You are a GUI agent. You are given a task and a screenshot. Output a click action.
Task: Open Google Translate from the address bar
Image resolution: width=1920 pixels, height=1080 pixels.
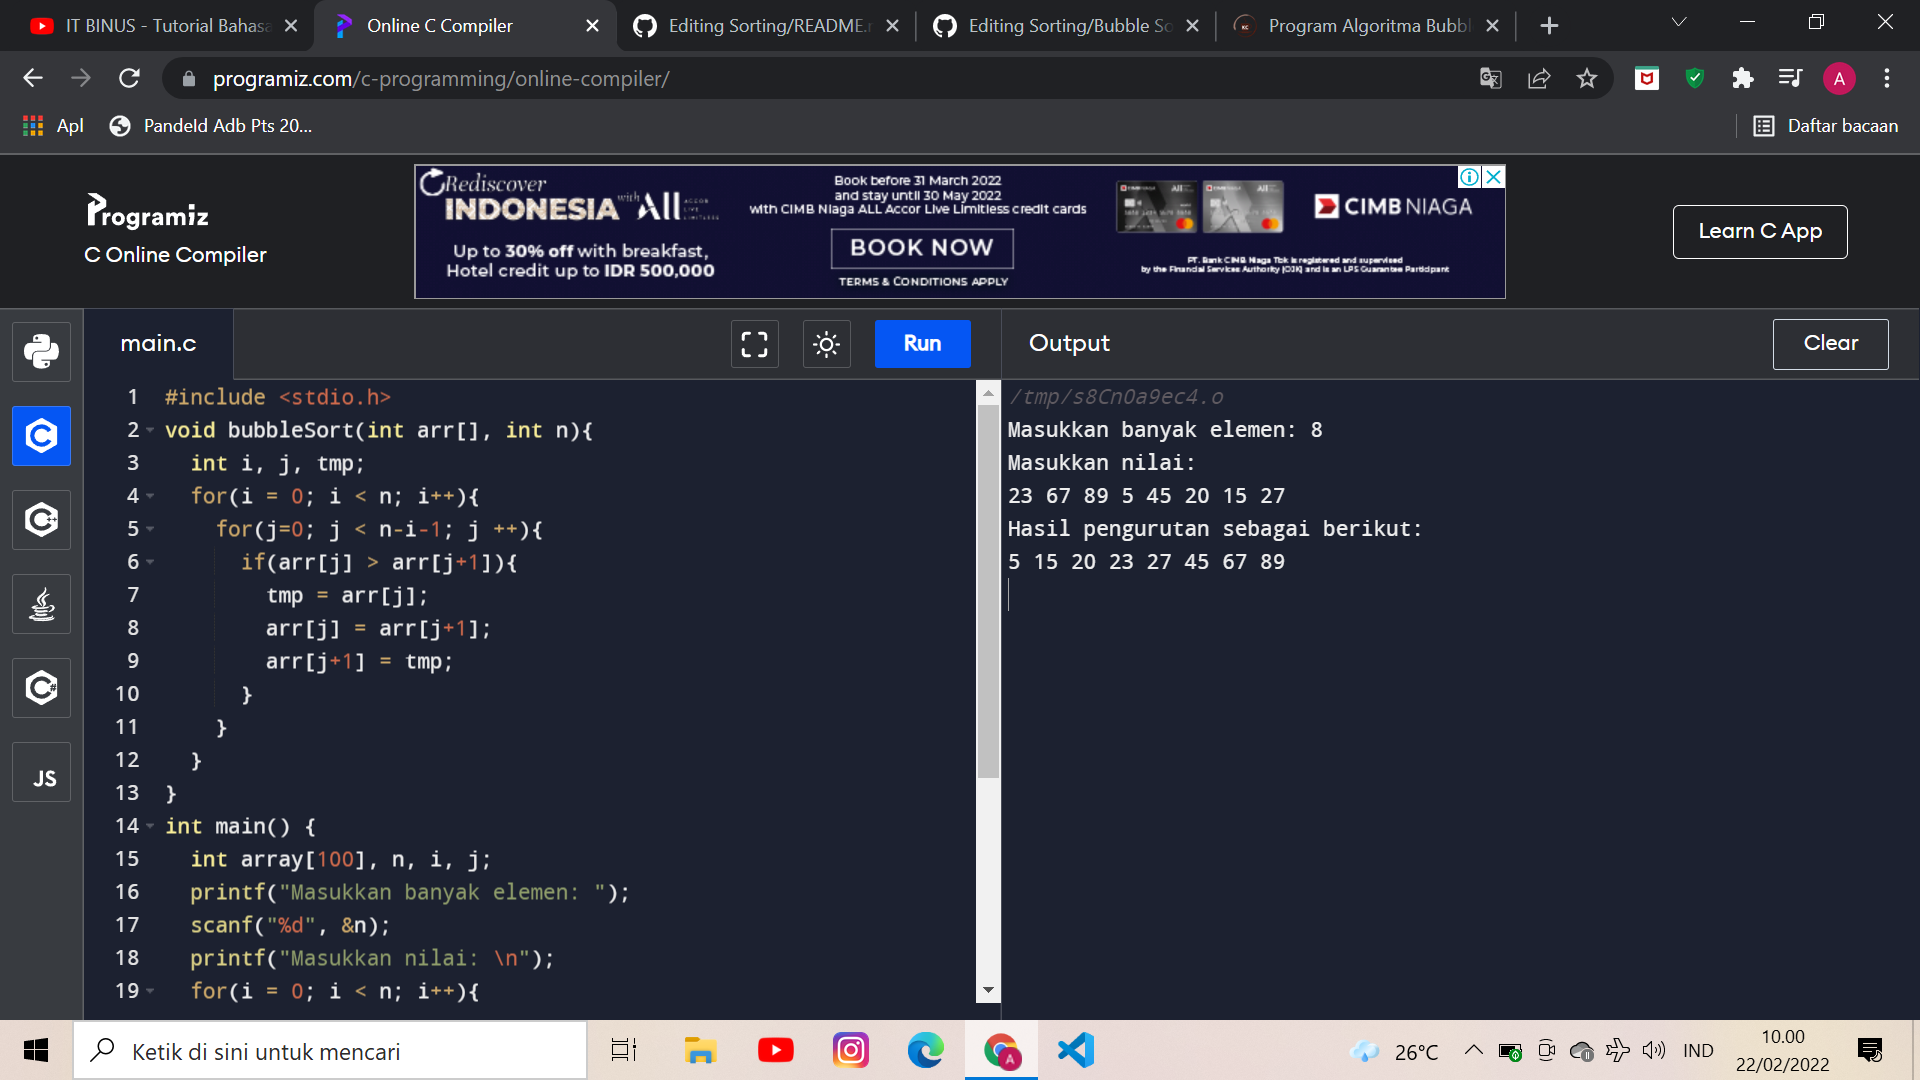[x=1490, y=78]
